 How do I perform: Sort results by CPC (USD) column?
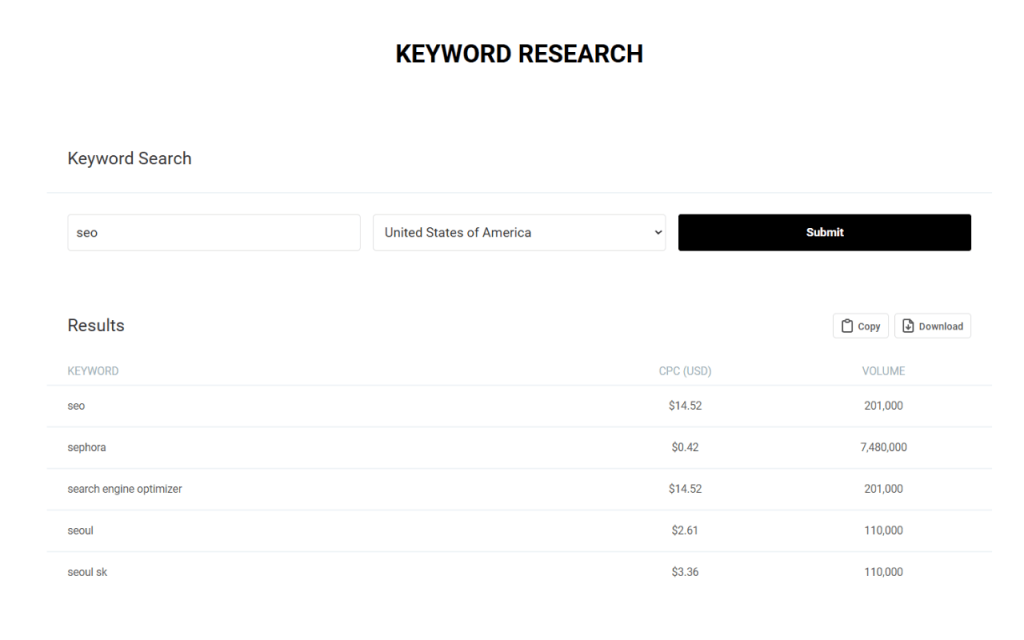685,370
